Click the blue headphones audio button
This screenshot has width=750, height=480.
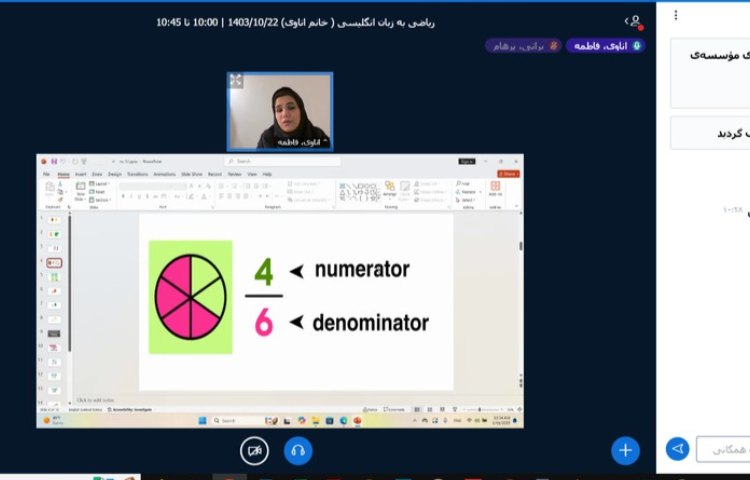(298, 451)
